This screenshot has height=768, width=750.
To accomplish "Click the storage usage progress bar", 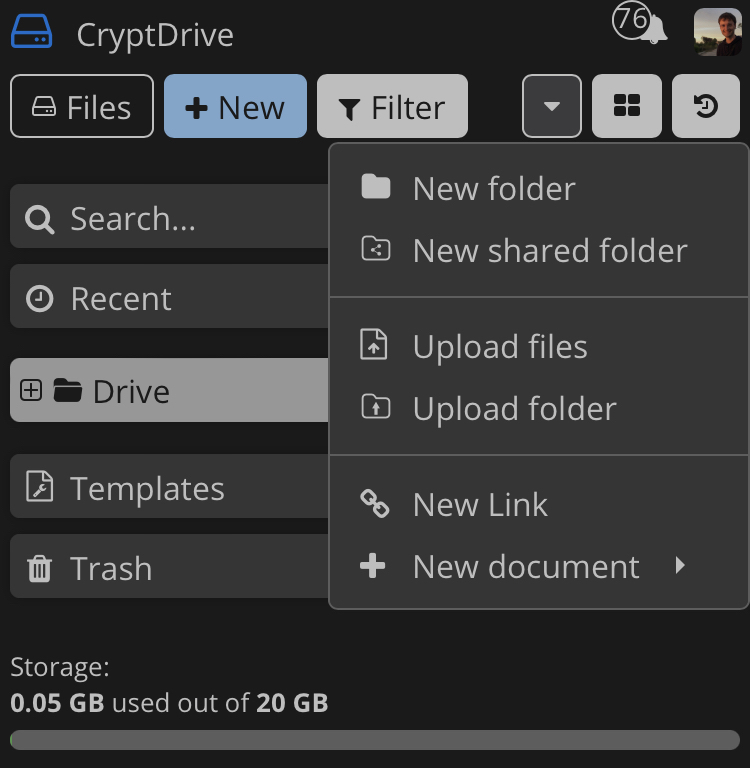I will click(375, 740).
